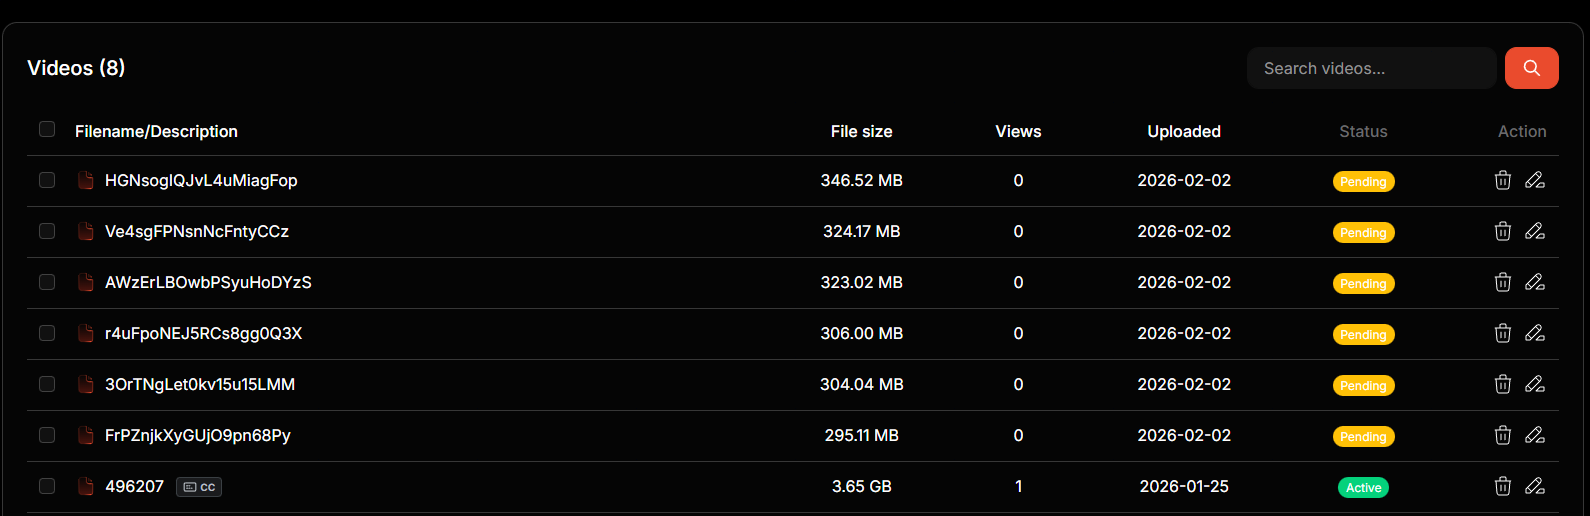Click the red search button
This screenshot has width=1590, height=516.
coord(1531,68)
